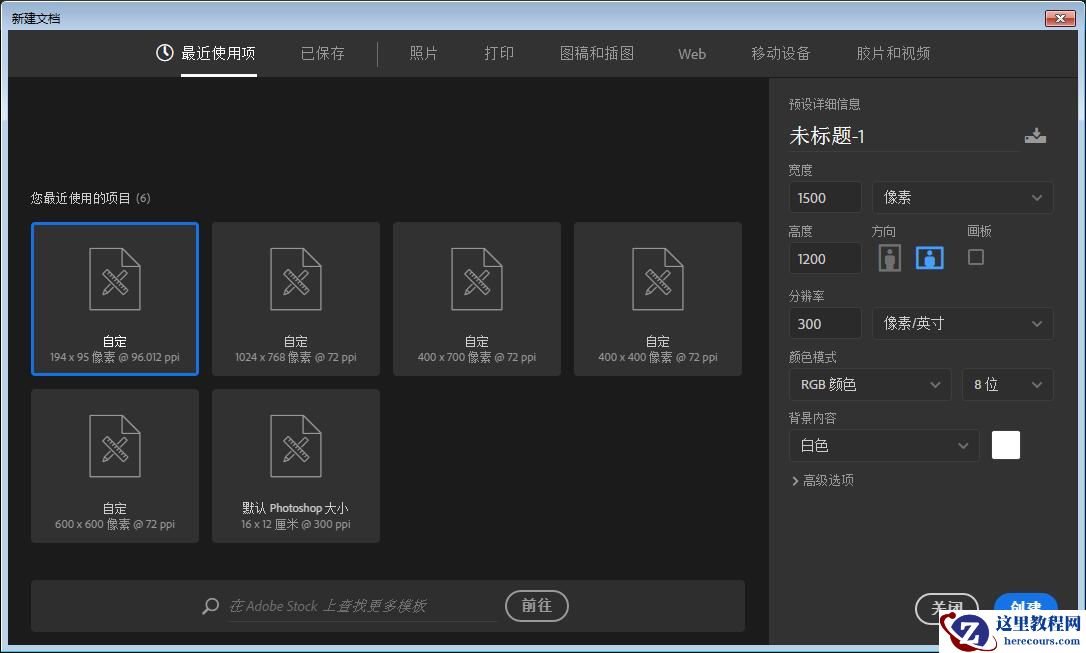Switch to landscape orientation
Screen dimensions: 1086x653
929,257
